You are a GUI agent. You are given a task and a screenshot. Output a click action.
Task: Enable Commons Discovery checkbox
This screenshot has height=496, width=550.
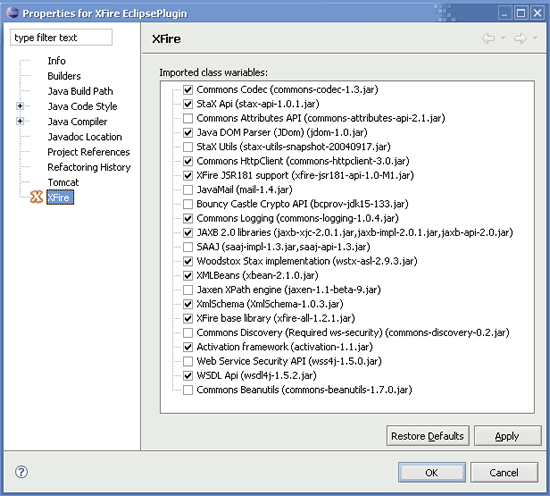coord(188,333)
